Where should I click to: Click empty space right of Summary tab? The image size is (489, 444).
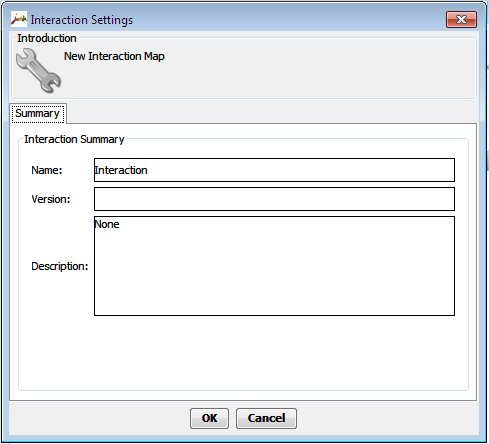tap(272, 113)
